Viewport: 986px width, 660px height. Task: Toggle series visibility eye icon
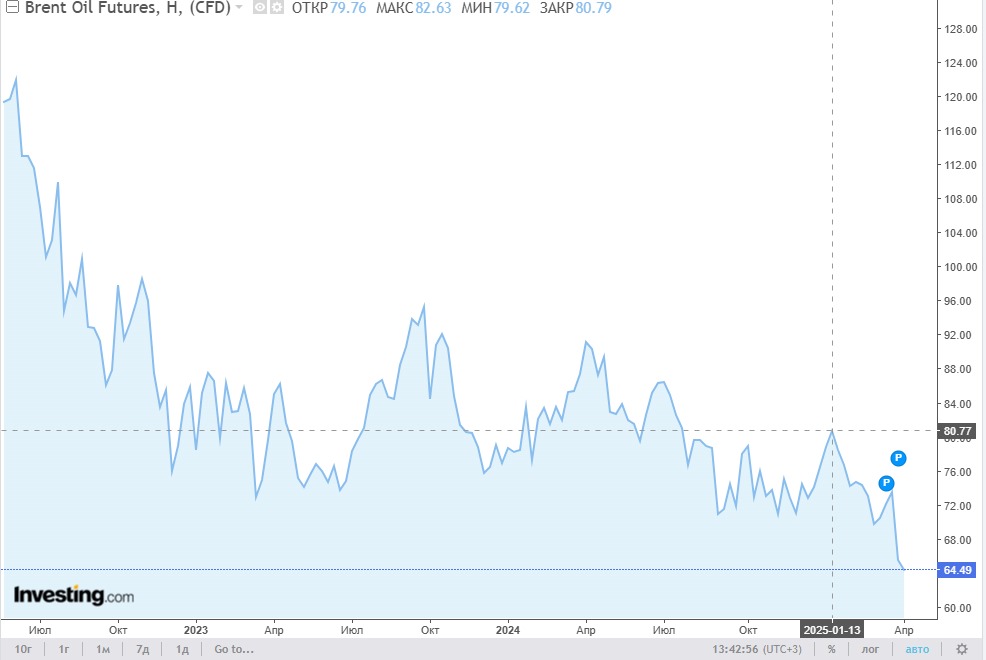tap(260, 8)
